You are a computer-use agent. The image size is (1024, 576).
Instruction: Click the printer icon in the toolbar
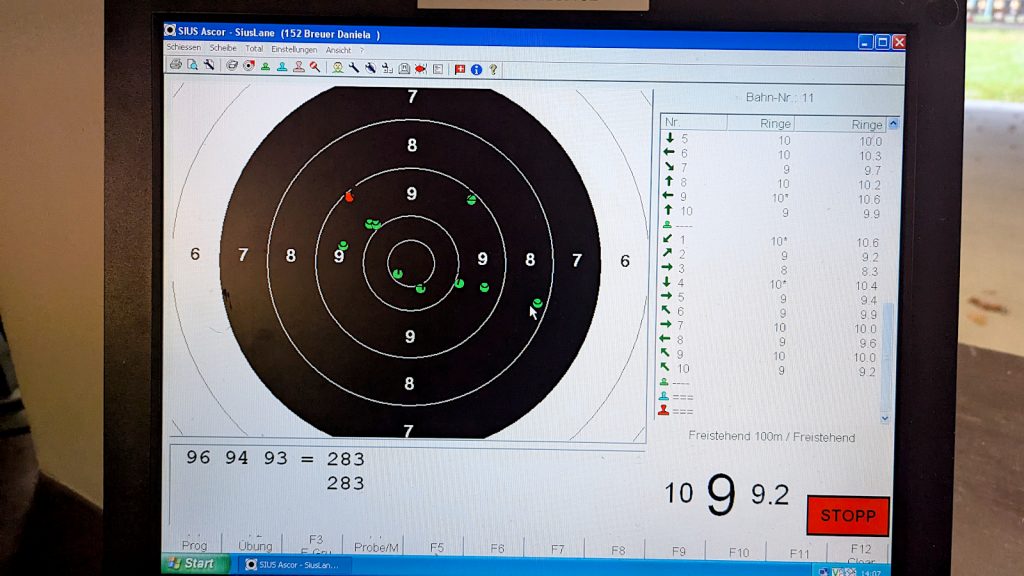[176, 67]
